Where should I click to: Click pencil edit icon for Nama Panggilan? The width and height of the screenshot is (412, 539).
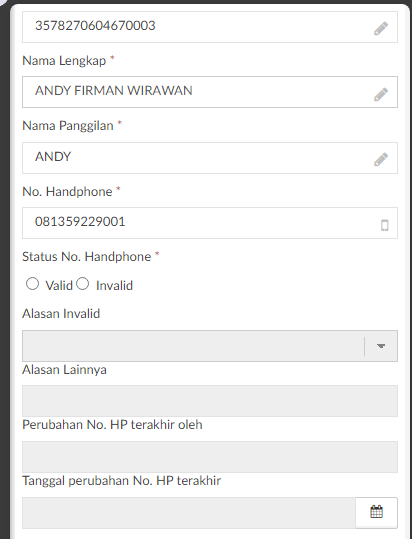(x=381, y=159)
